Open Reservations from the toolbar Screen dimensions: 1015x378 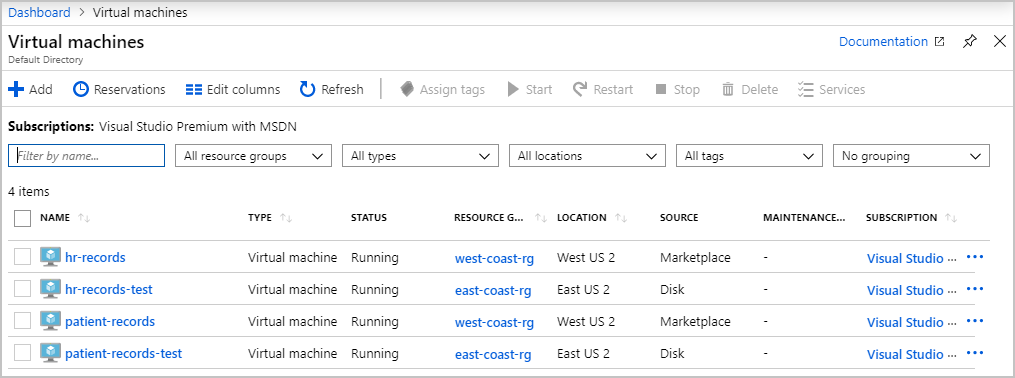click(x=119, y=89)
